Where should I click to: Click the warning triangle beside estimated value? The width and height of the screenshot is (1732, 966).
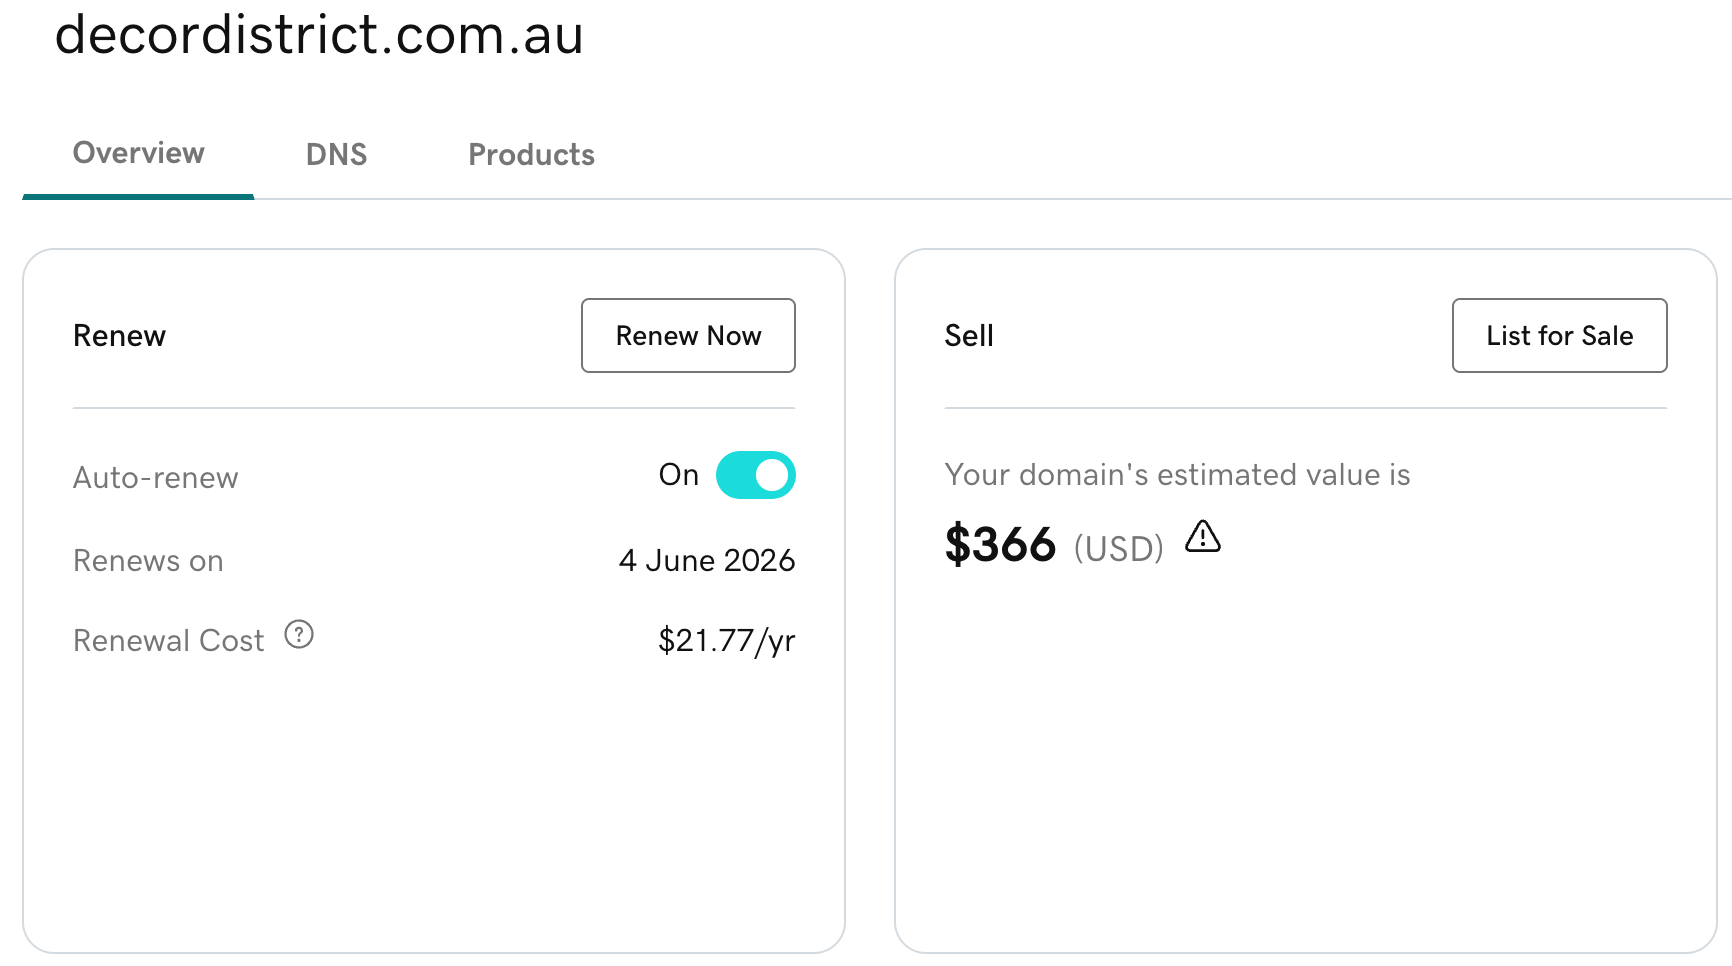tap(1203, 537)
